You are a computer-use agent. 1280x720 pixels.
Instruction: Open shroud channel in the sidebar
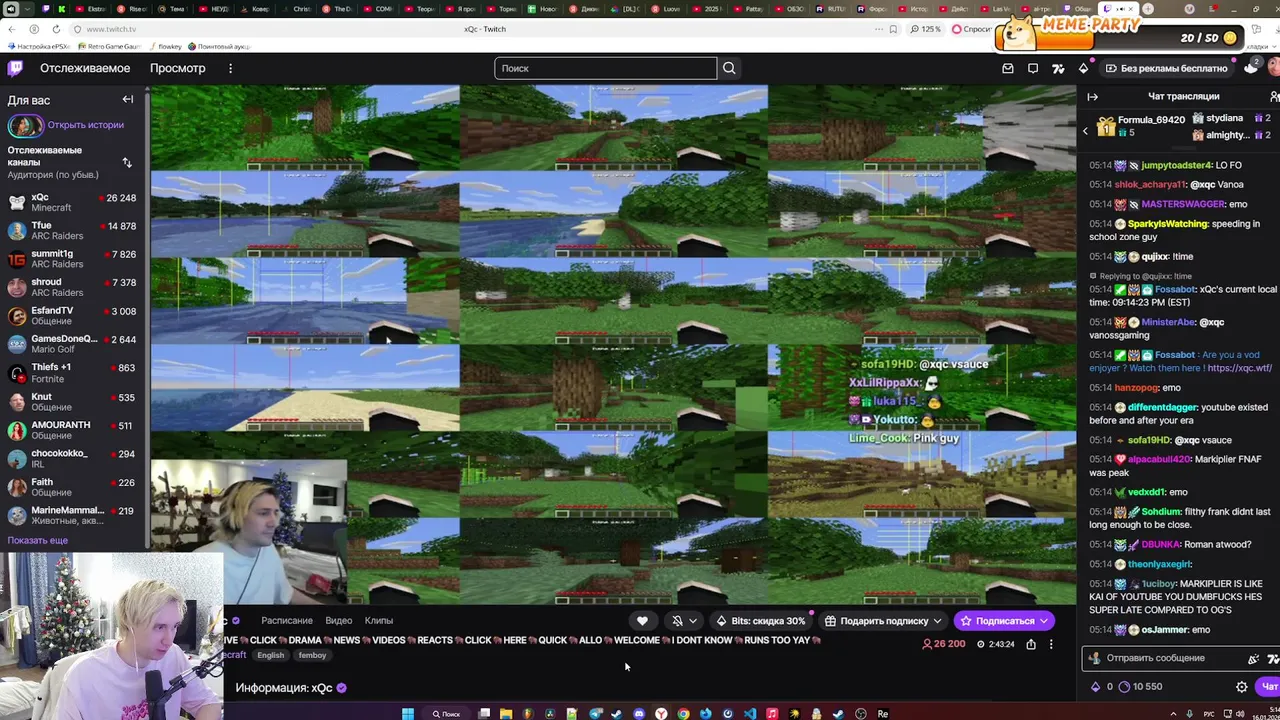72,287
